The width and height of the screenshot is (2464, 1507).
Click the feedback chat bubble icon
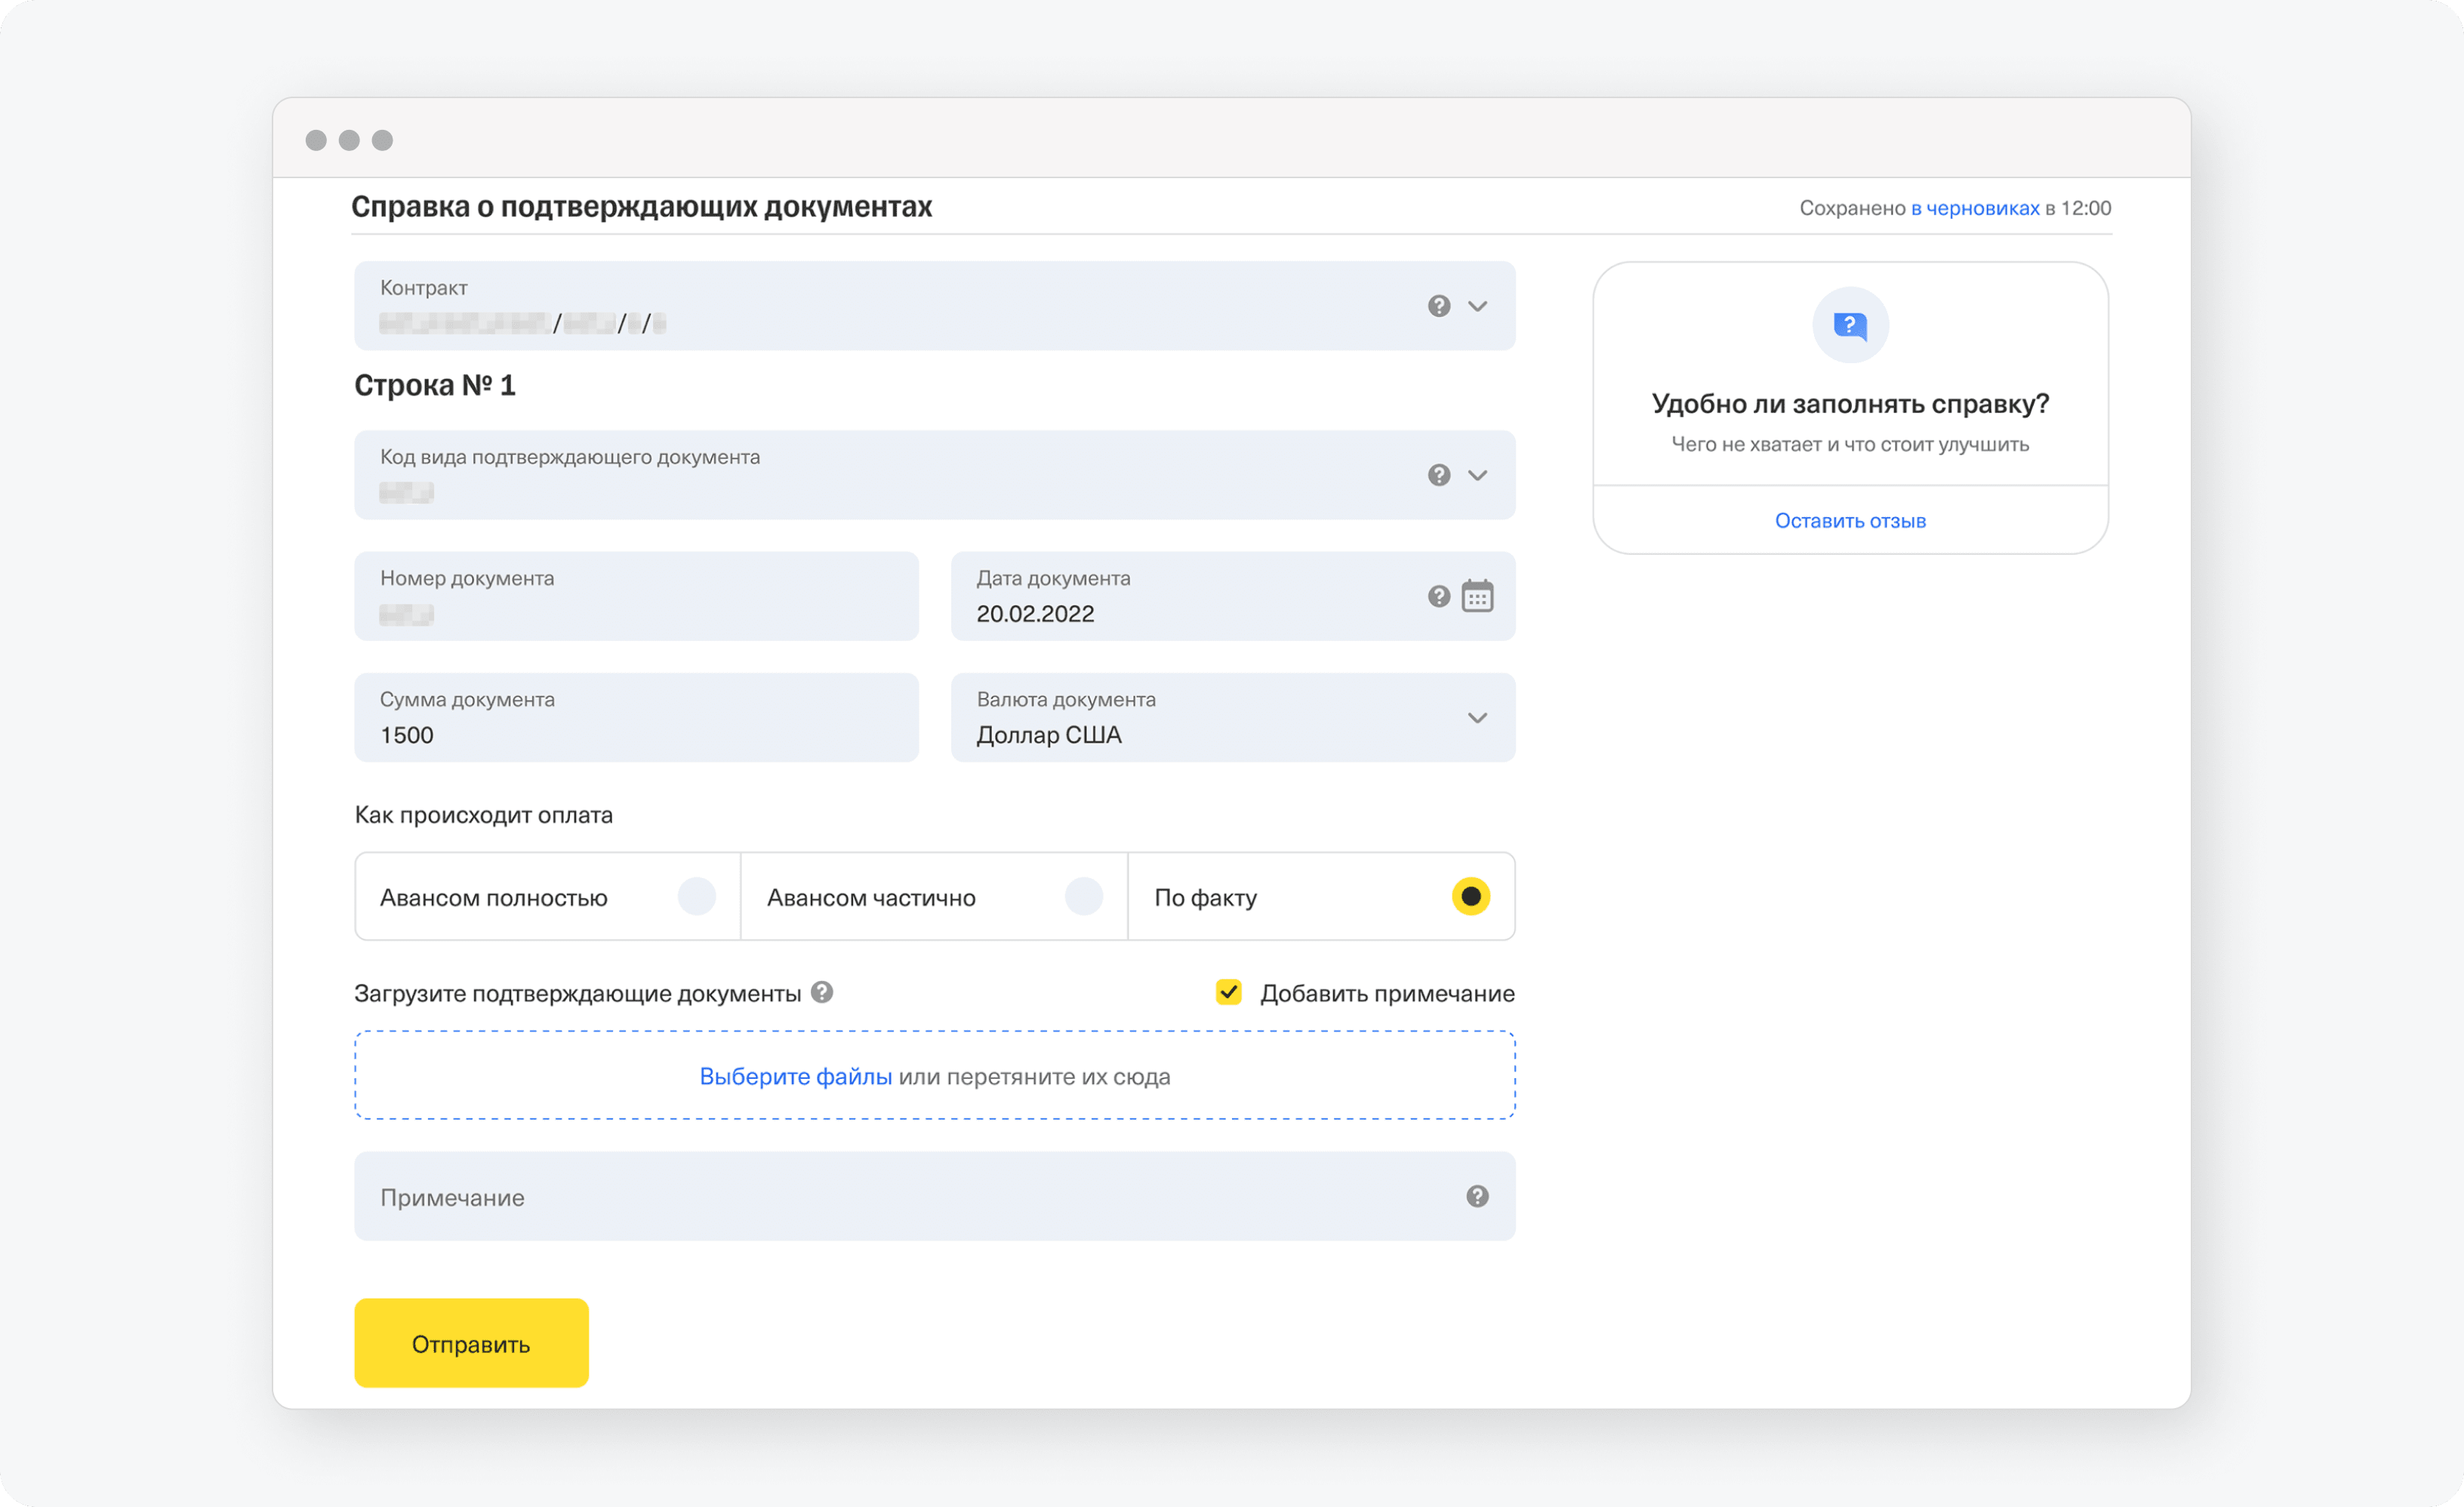(x=1850, y=325)
